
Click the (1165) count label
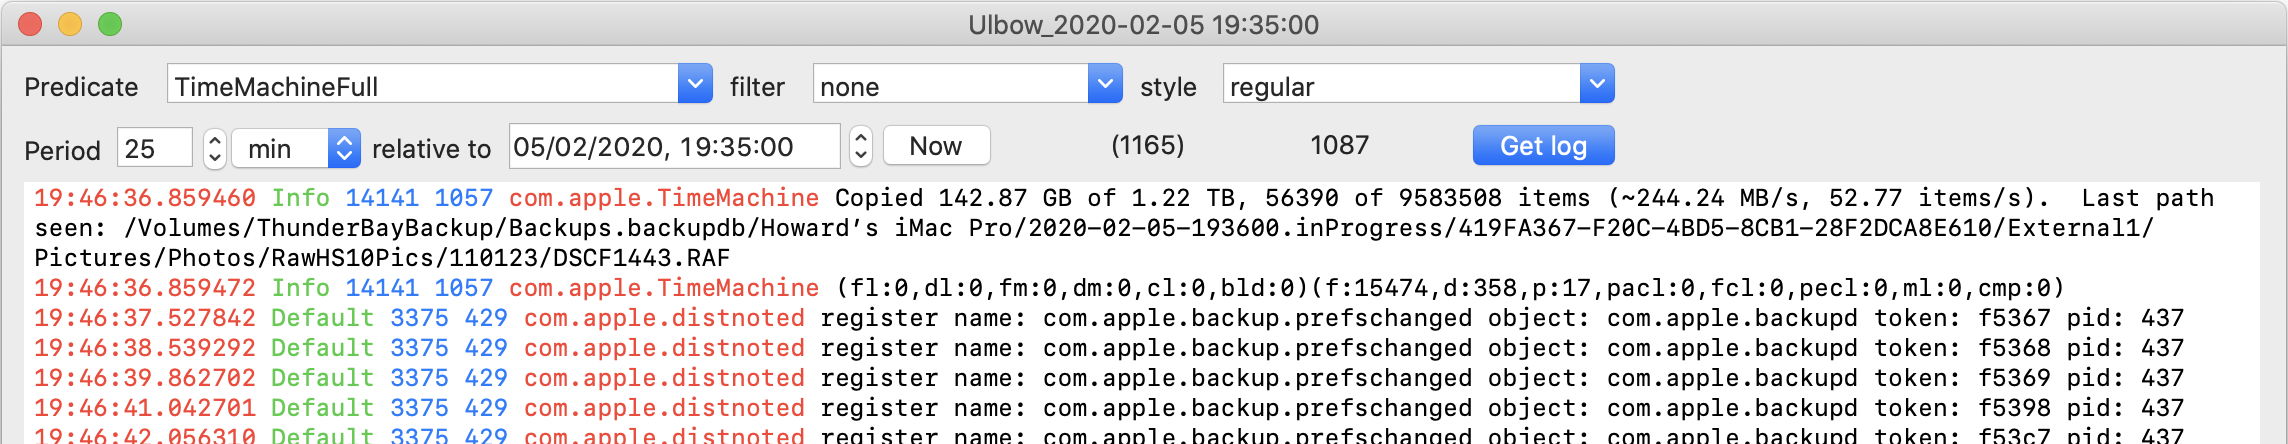point(1147,146)
